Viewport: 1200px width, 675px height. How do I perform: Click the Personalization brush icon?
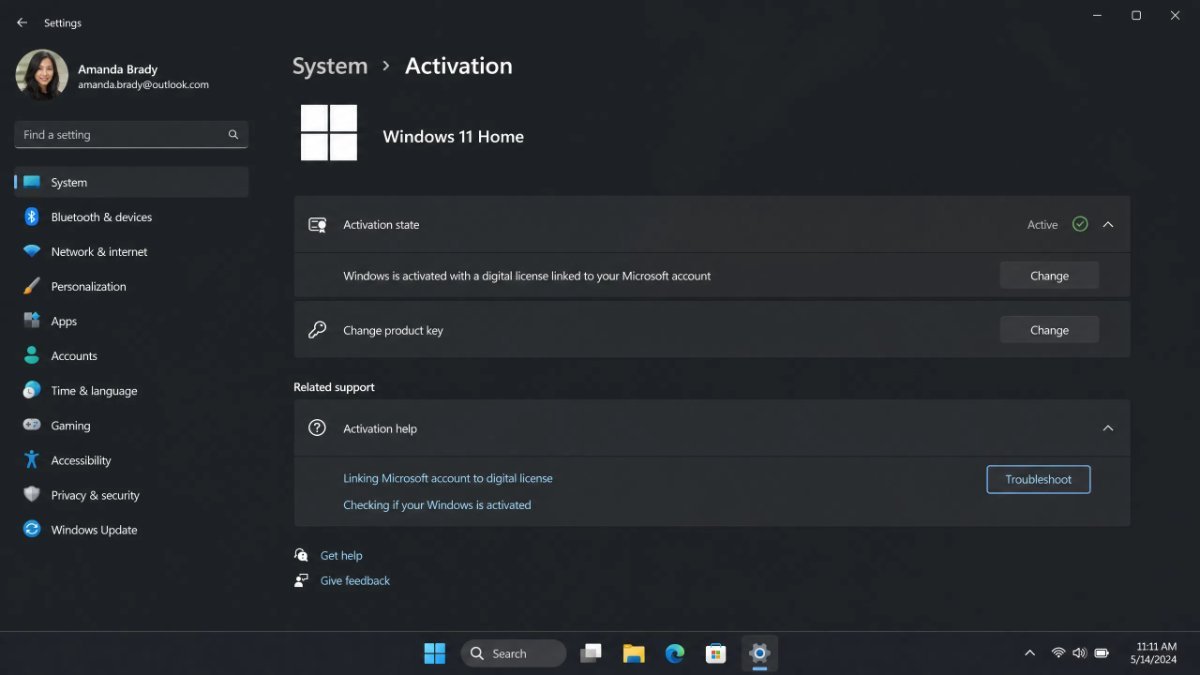click(x=32, y=286)
